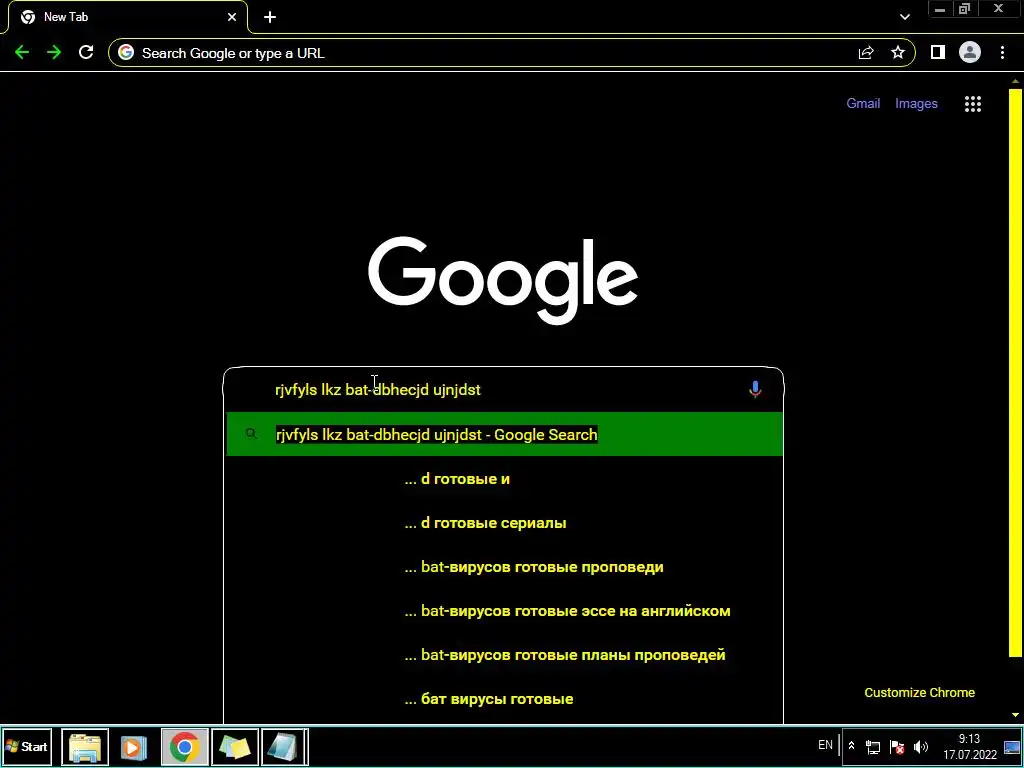
Task: Choose suggestion 'bat-вирусов готовые проповеди'
Action: click(504, 567)
